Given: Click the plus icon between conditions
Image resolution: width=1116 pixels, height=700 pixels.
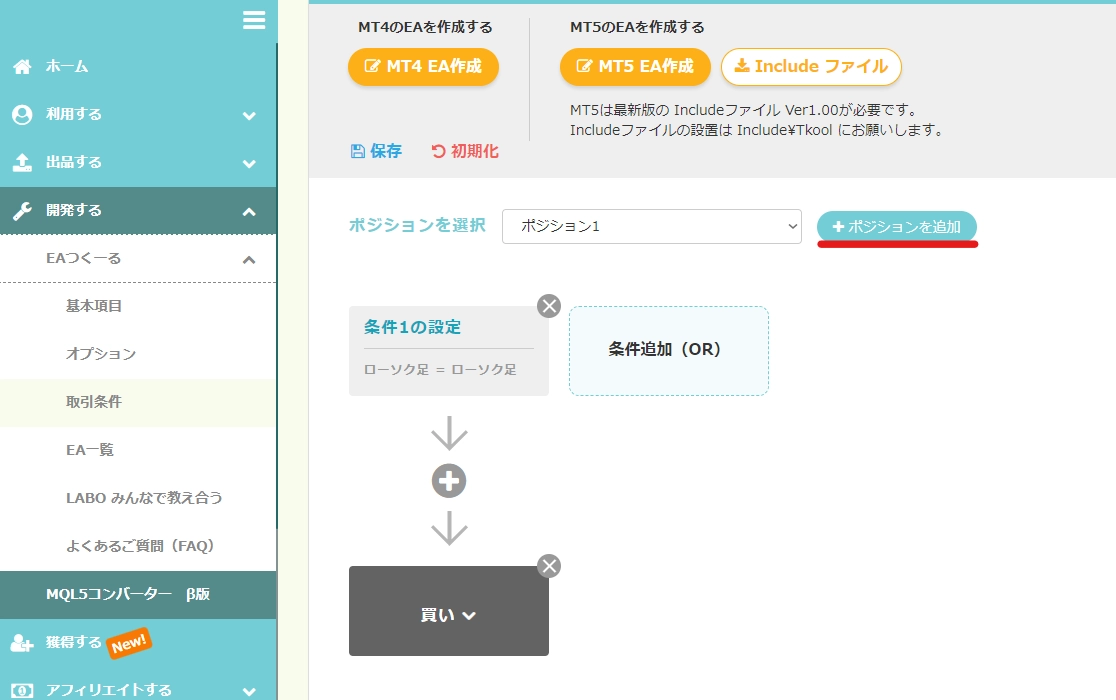Looking at the screenshot, I should point(448,481).
